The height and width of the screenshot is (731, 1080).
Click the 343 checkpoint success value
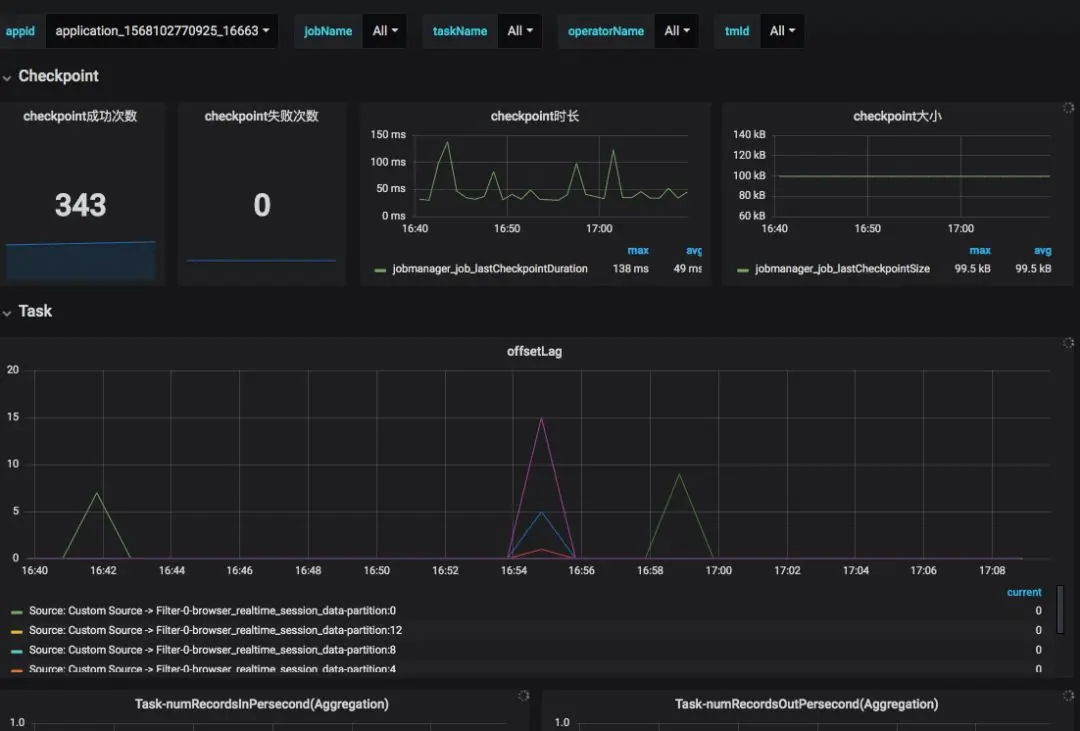point(81,205)
